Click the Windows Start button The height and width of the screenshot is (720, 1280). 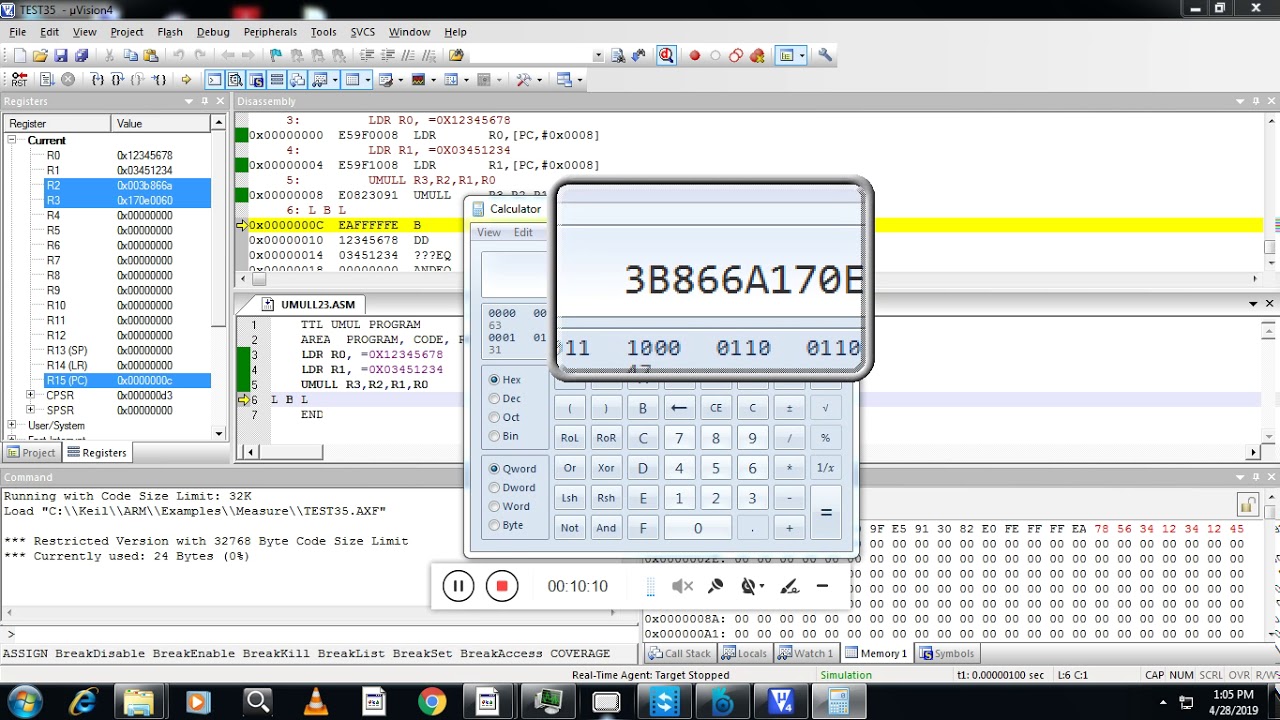point(25,701)
